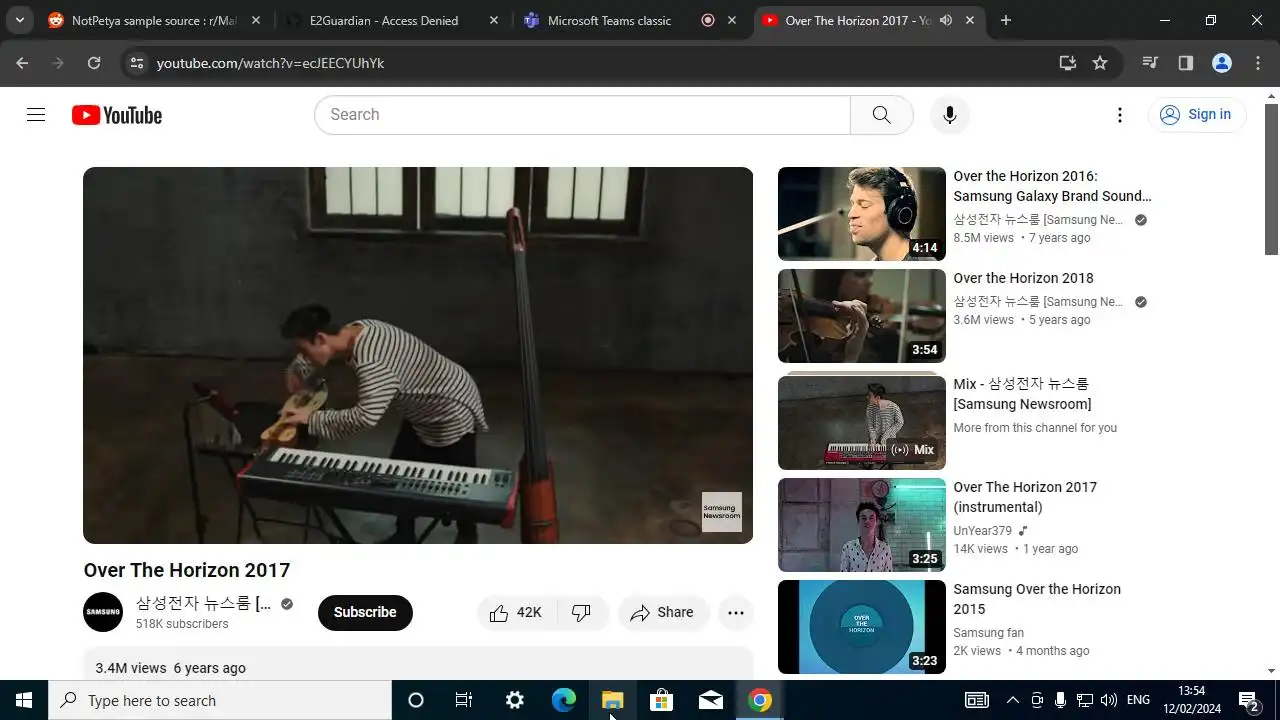Image resolution: width=1280 pixels, height=720 pixels.
Task: Open Over The Horizon 2017 instrumental thumbnail
Action: (862, 525)
